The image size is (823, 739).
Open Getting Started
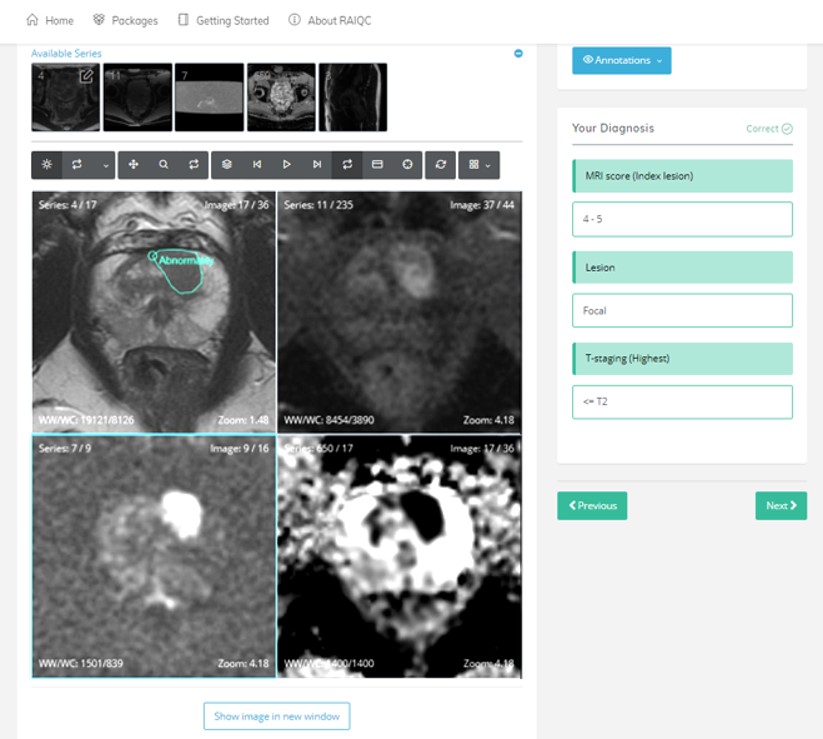pyautogui.click(x=224, y=20)
